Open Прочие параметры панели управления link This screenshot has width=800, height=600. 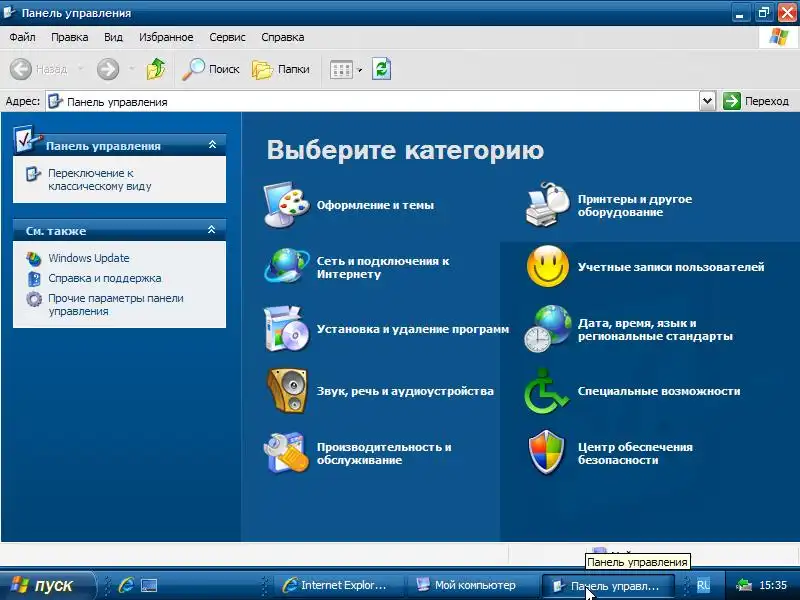tap(116, 305)
